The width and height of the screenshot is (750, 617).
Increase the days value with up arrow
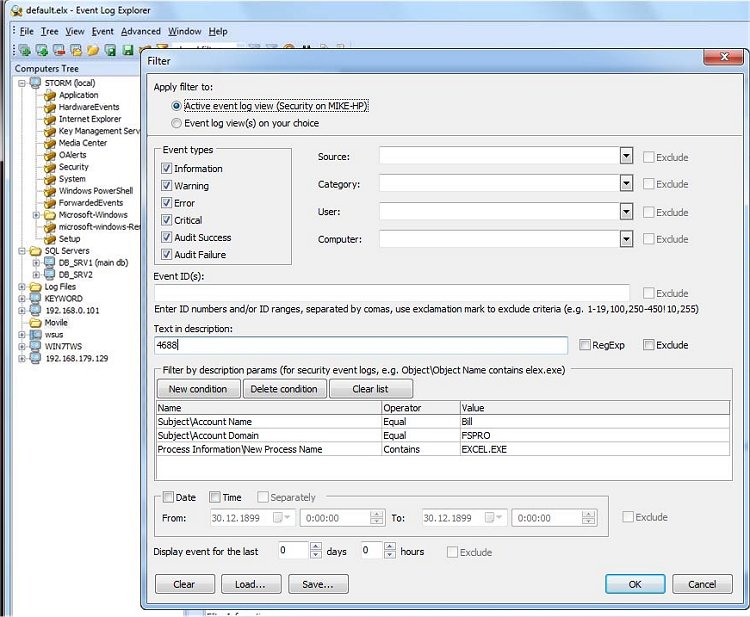(316, 547)
